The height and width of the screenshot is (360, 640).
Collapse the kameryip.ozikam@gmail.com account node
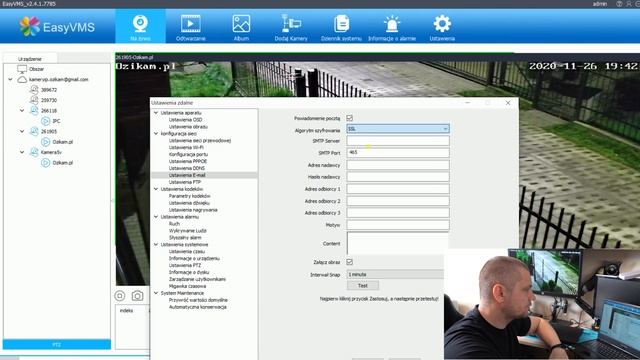pyautogui.click(x=11, y=80)
